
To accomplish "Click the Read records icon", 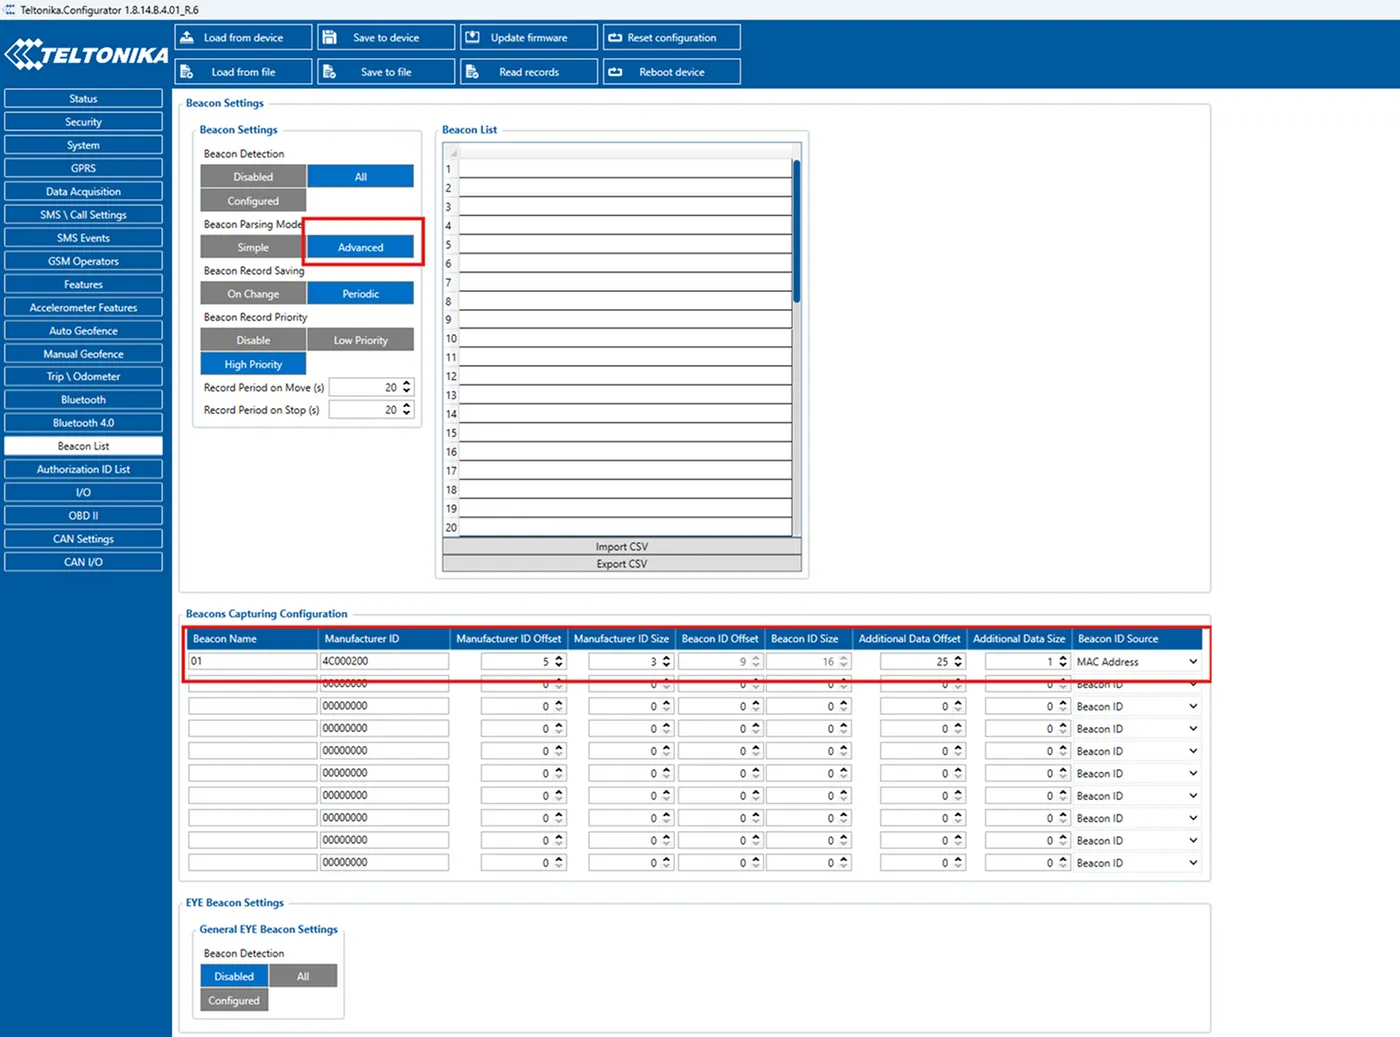I will pyautogui.click(x=472, y=72).
